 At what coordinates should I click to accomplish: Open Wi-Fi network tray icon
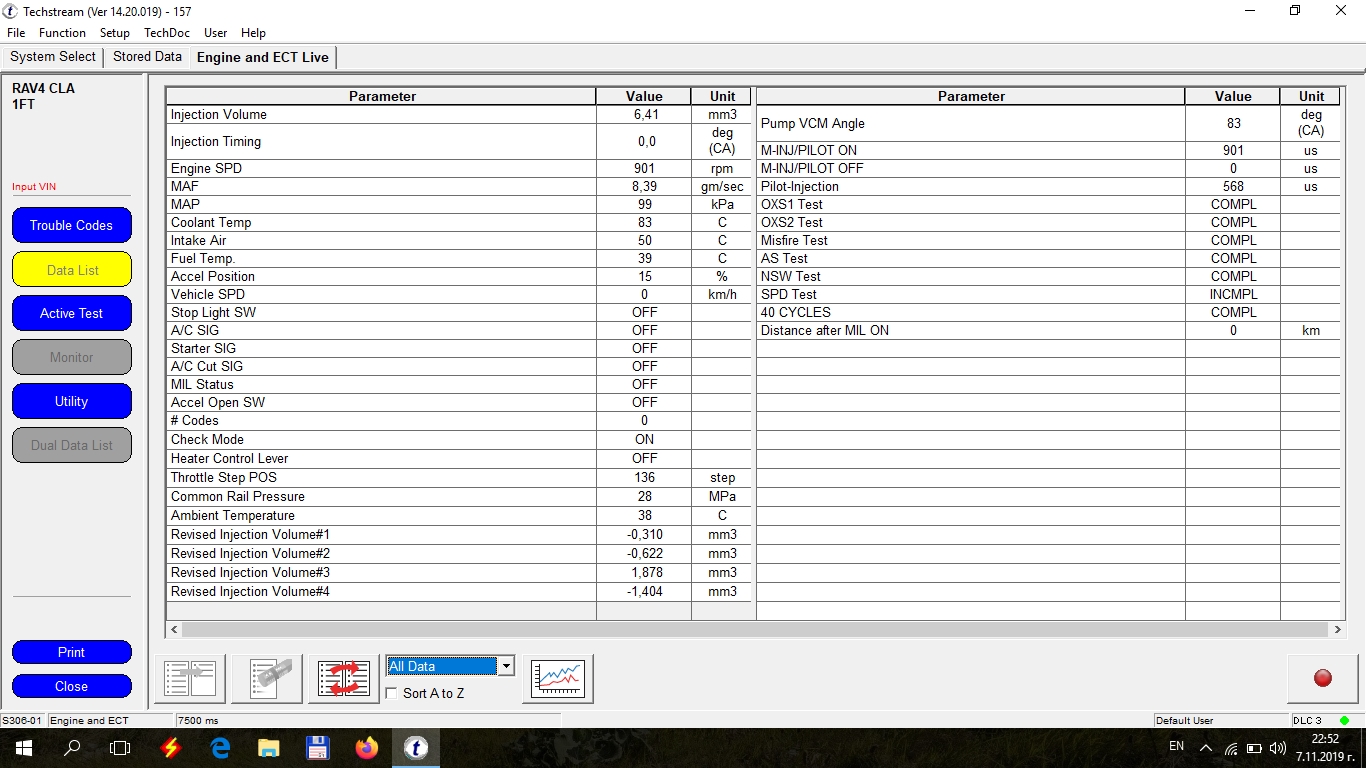(1231, 748)
